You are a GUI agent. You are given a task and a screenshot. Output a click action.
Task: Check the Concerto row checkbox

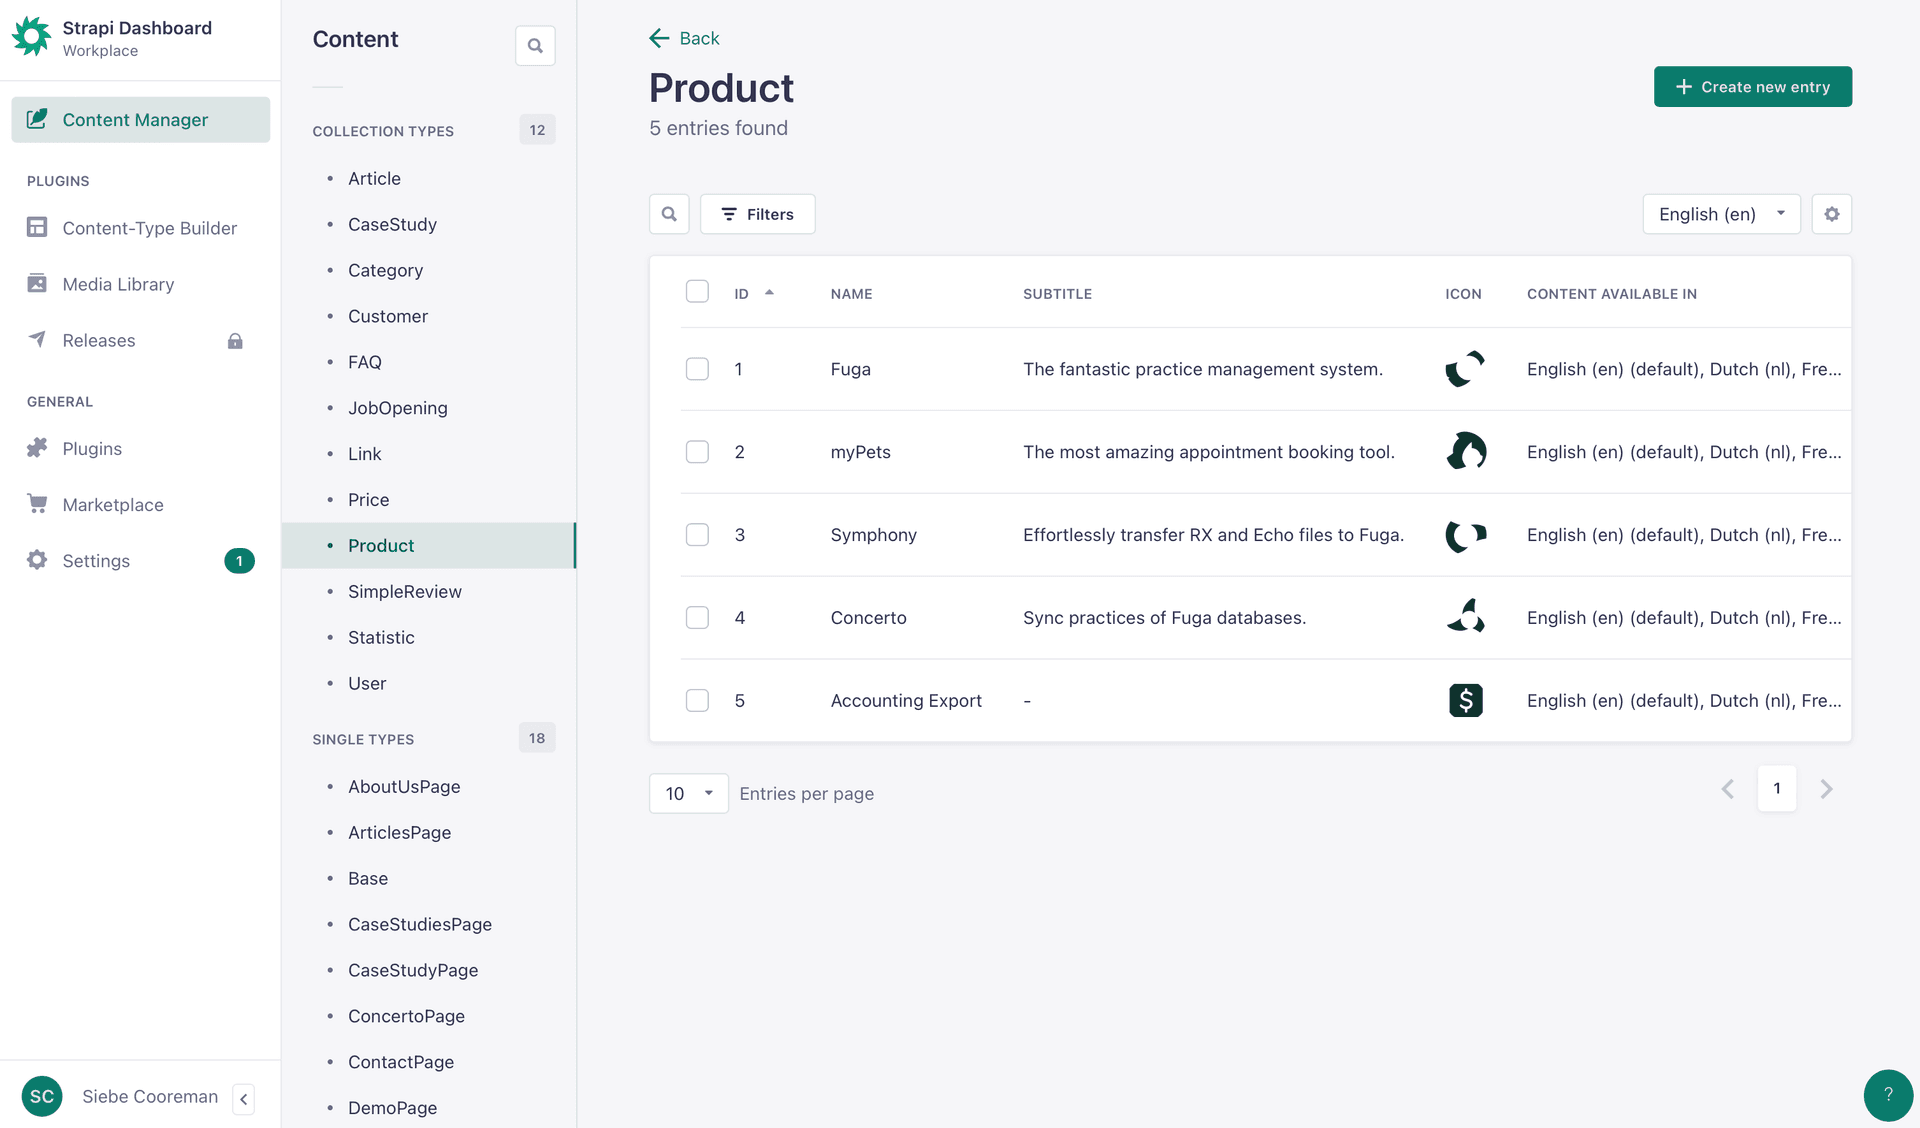(x=697, y=618)
